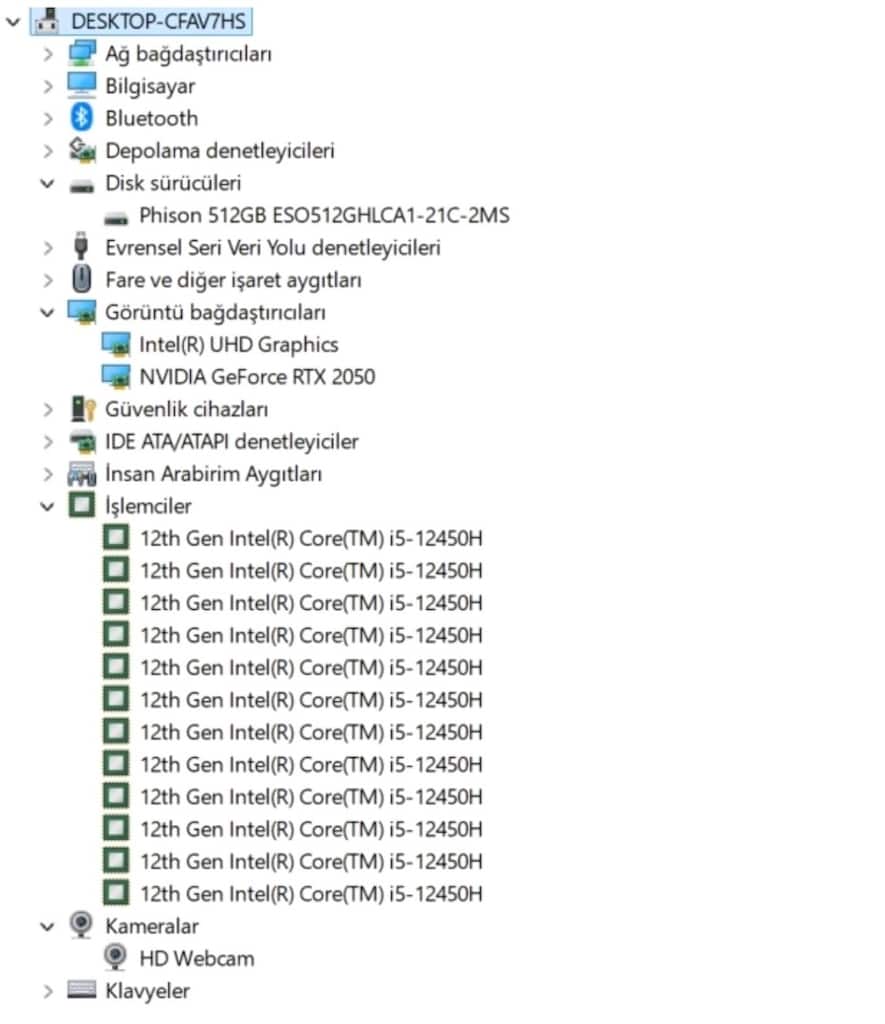The image size is (885, 1024).
Task: Expand Depolama denetleyicileri category
Action: [47, 151]
